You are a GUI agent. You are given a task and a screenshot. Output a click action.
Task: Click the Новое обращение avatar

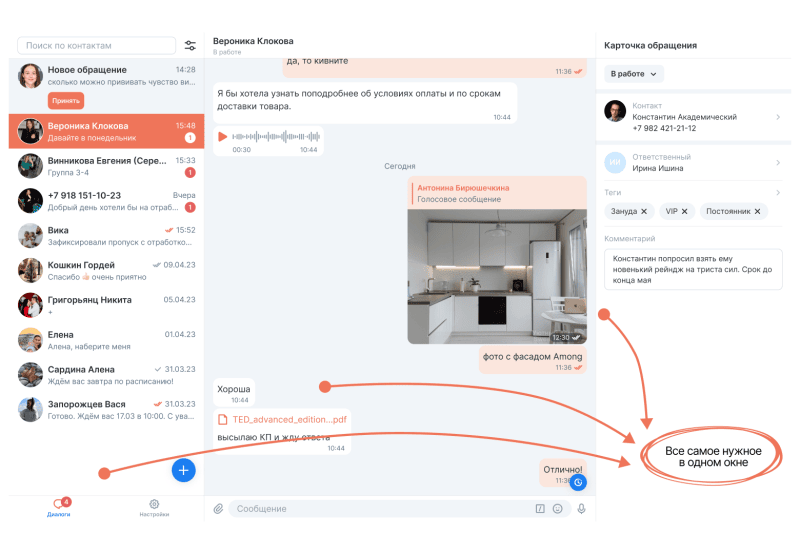pos(30,76)
